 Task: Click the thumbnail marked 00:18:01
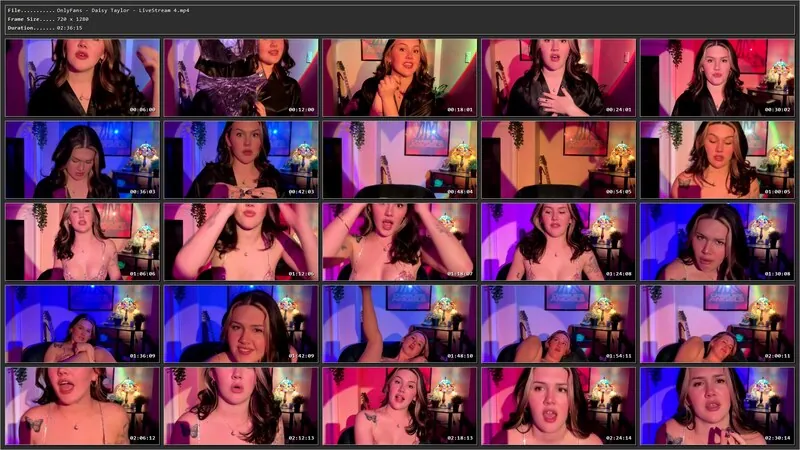[399, 78]
